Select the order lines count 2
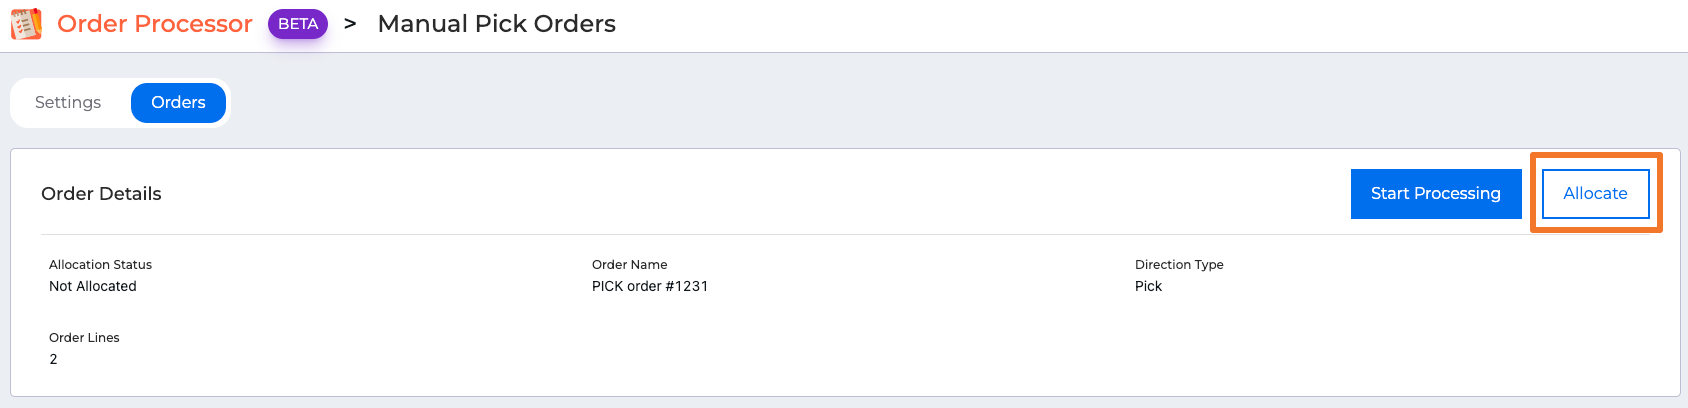The height and width of the screenshot is (408, 1688). click(54, 359)
